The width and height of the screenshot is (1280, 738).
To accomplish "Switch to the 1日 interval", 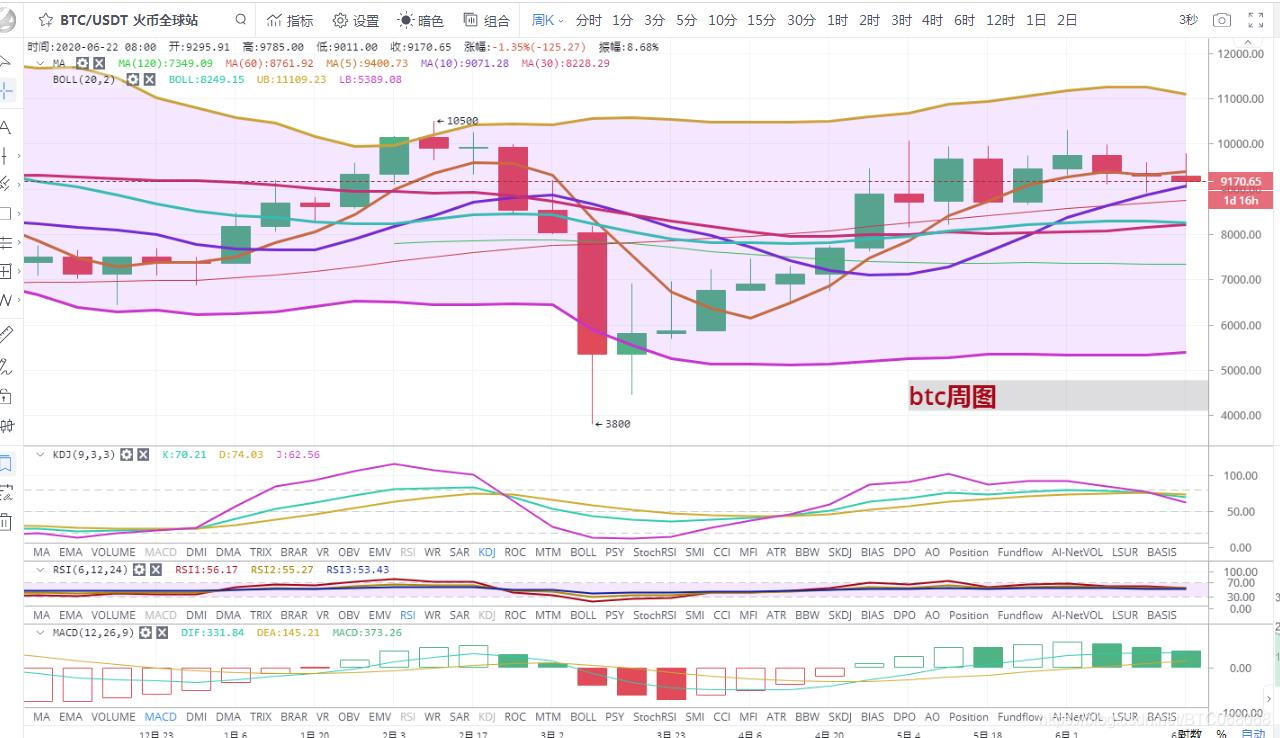I will coord(1036,20).
